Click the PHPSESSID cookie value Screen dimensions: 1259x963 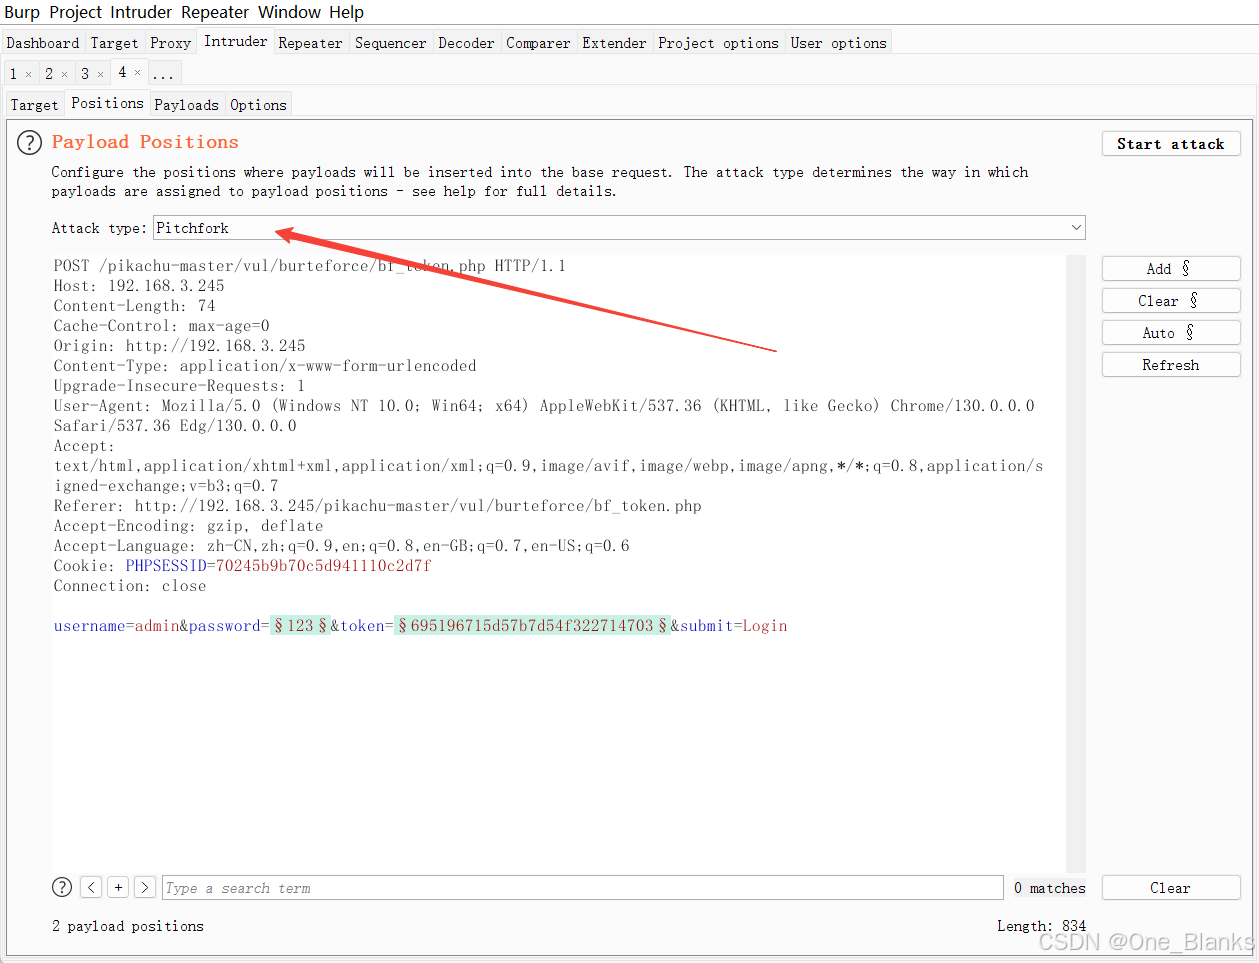323,565
